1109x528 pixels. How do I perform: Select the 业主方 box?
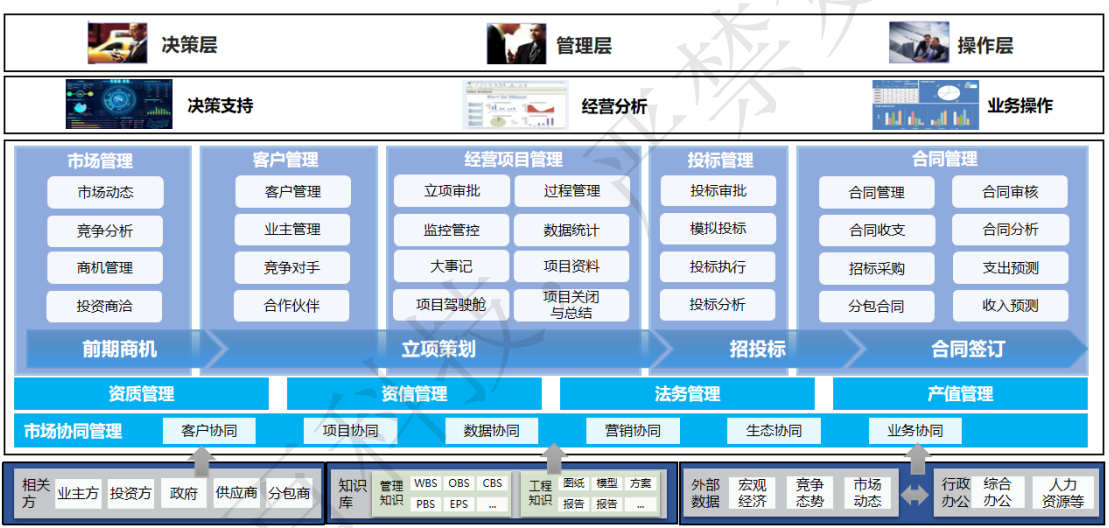pyautogui.click(x=79, y=493)
